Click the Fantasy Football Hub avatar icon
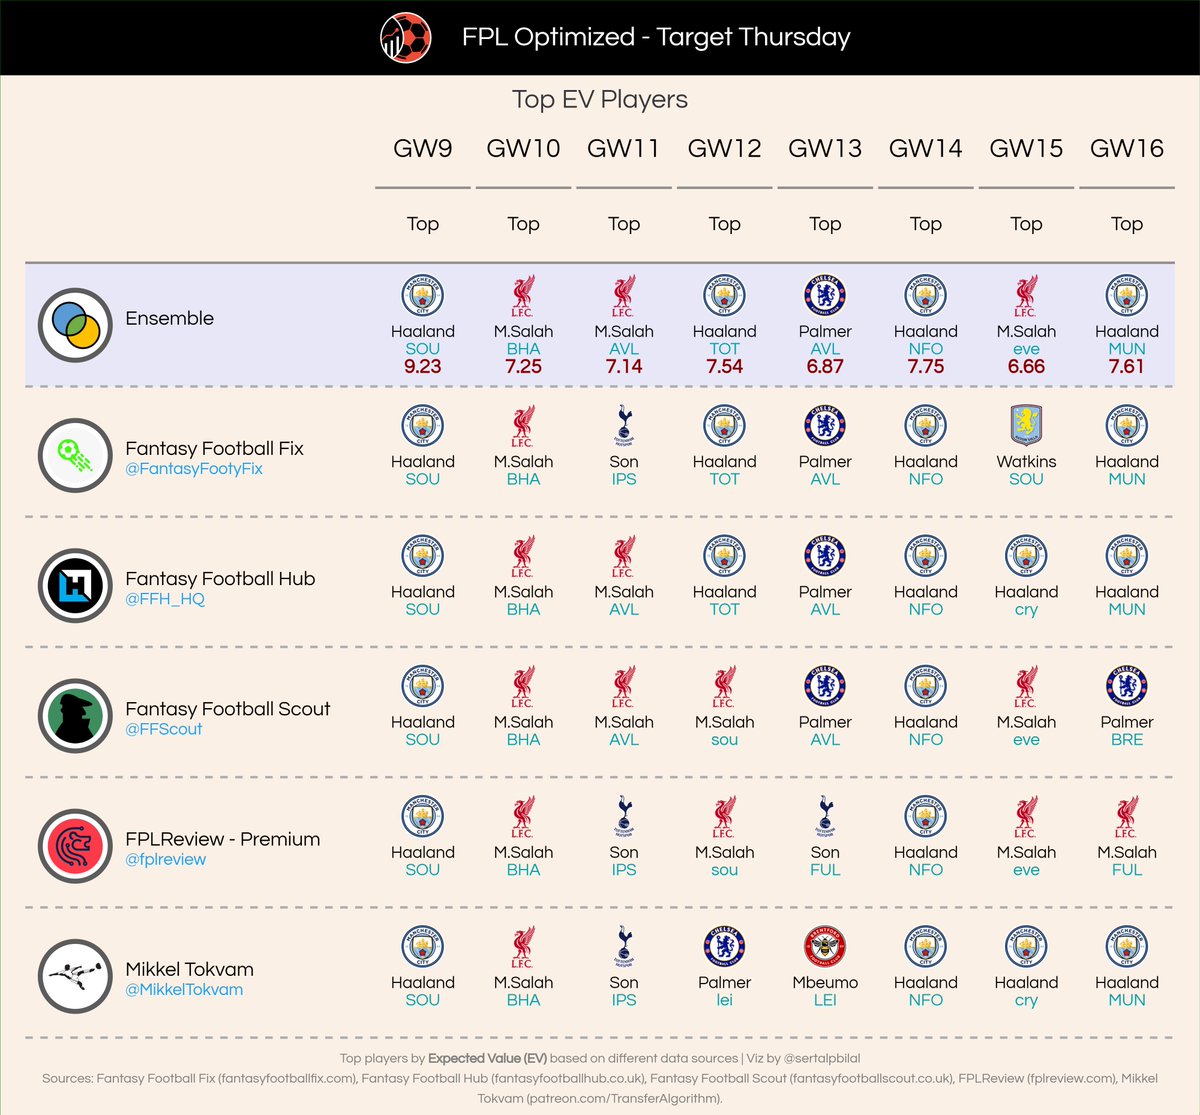1200x1115 pixels. click(x=75, y=585)
